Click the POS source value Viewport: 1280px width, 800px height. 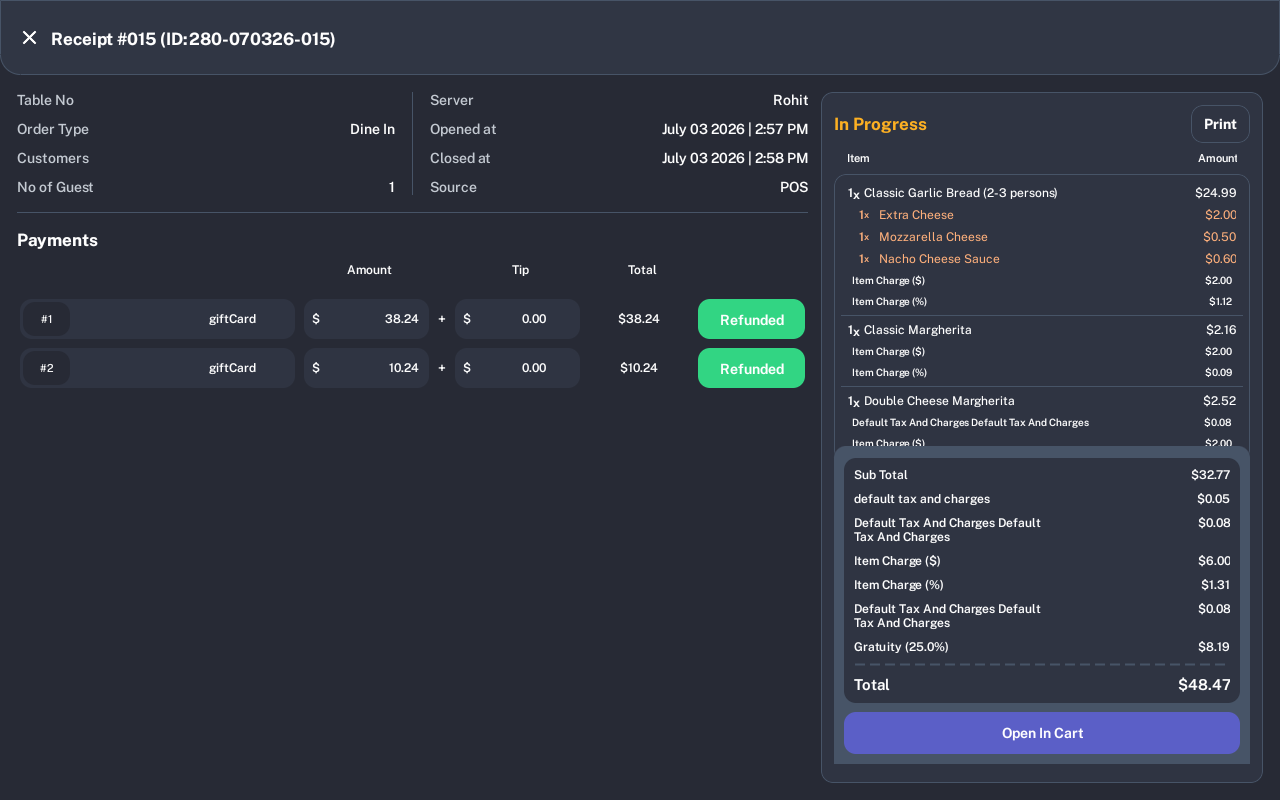click(x=794, y=187)
